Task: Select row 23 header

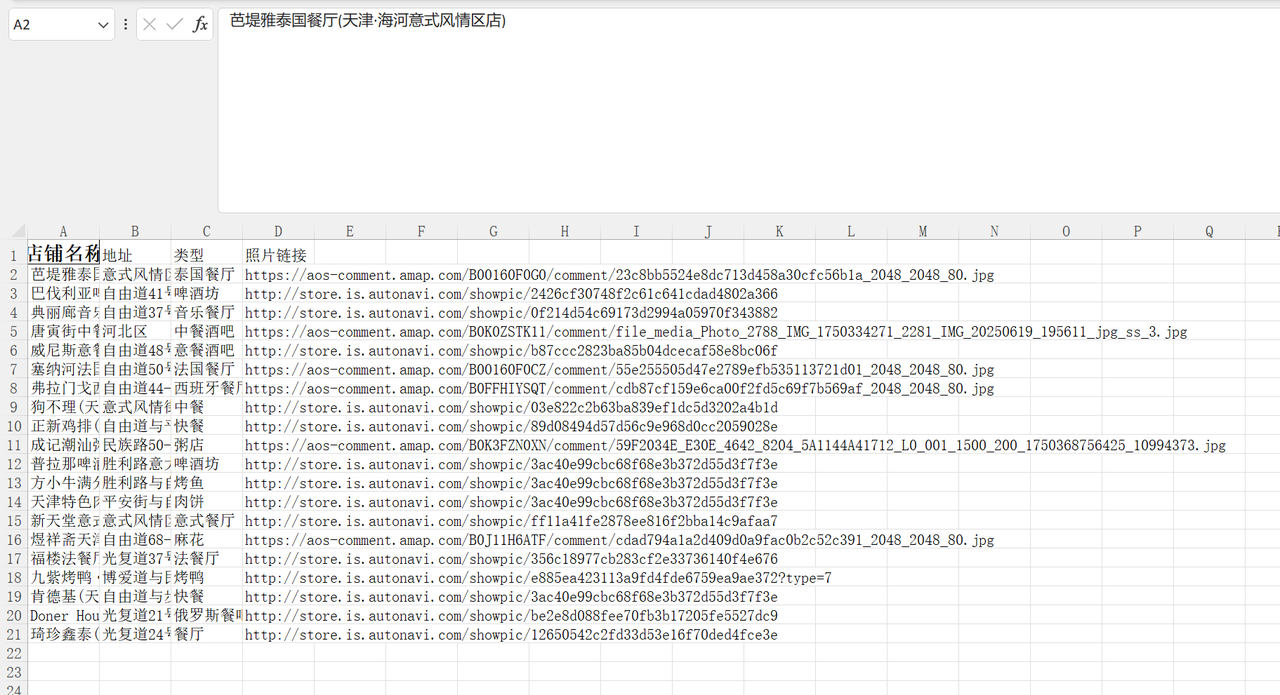Action: click(13, 673)
